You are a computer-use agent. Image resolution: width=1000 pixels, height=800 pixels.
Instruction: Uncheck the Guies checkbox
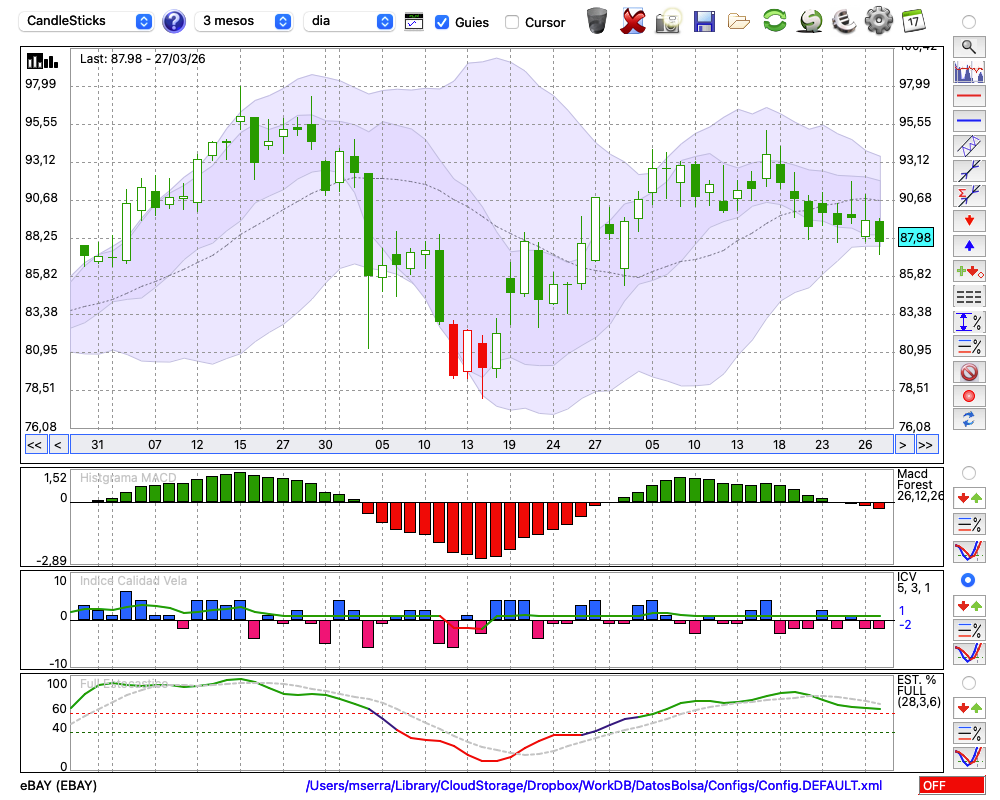pos(441,22)
